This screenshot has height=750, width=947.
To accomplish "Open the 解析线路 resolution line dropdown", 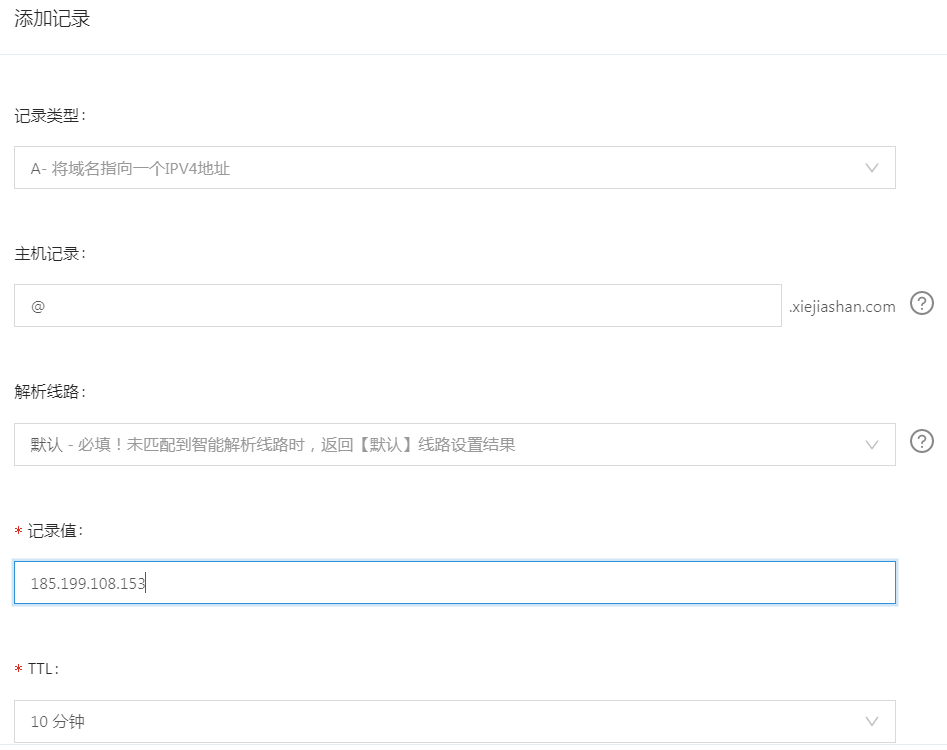I will pos(455,444).
